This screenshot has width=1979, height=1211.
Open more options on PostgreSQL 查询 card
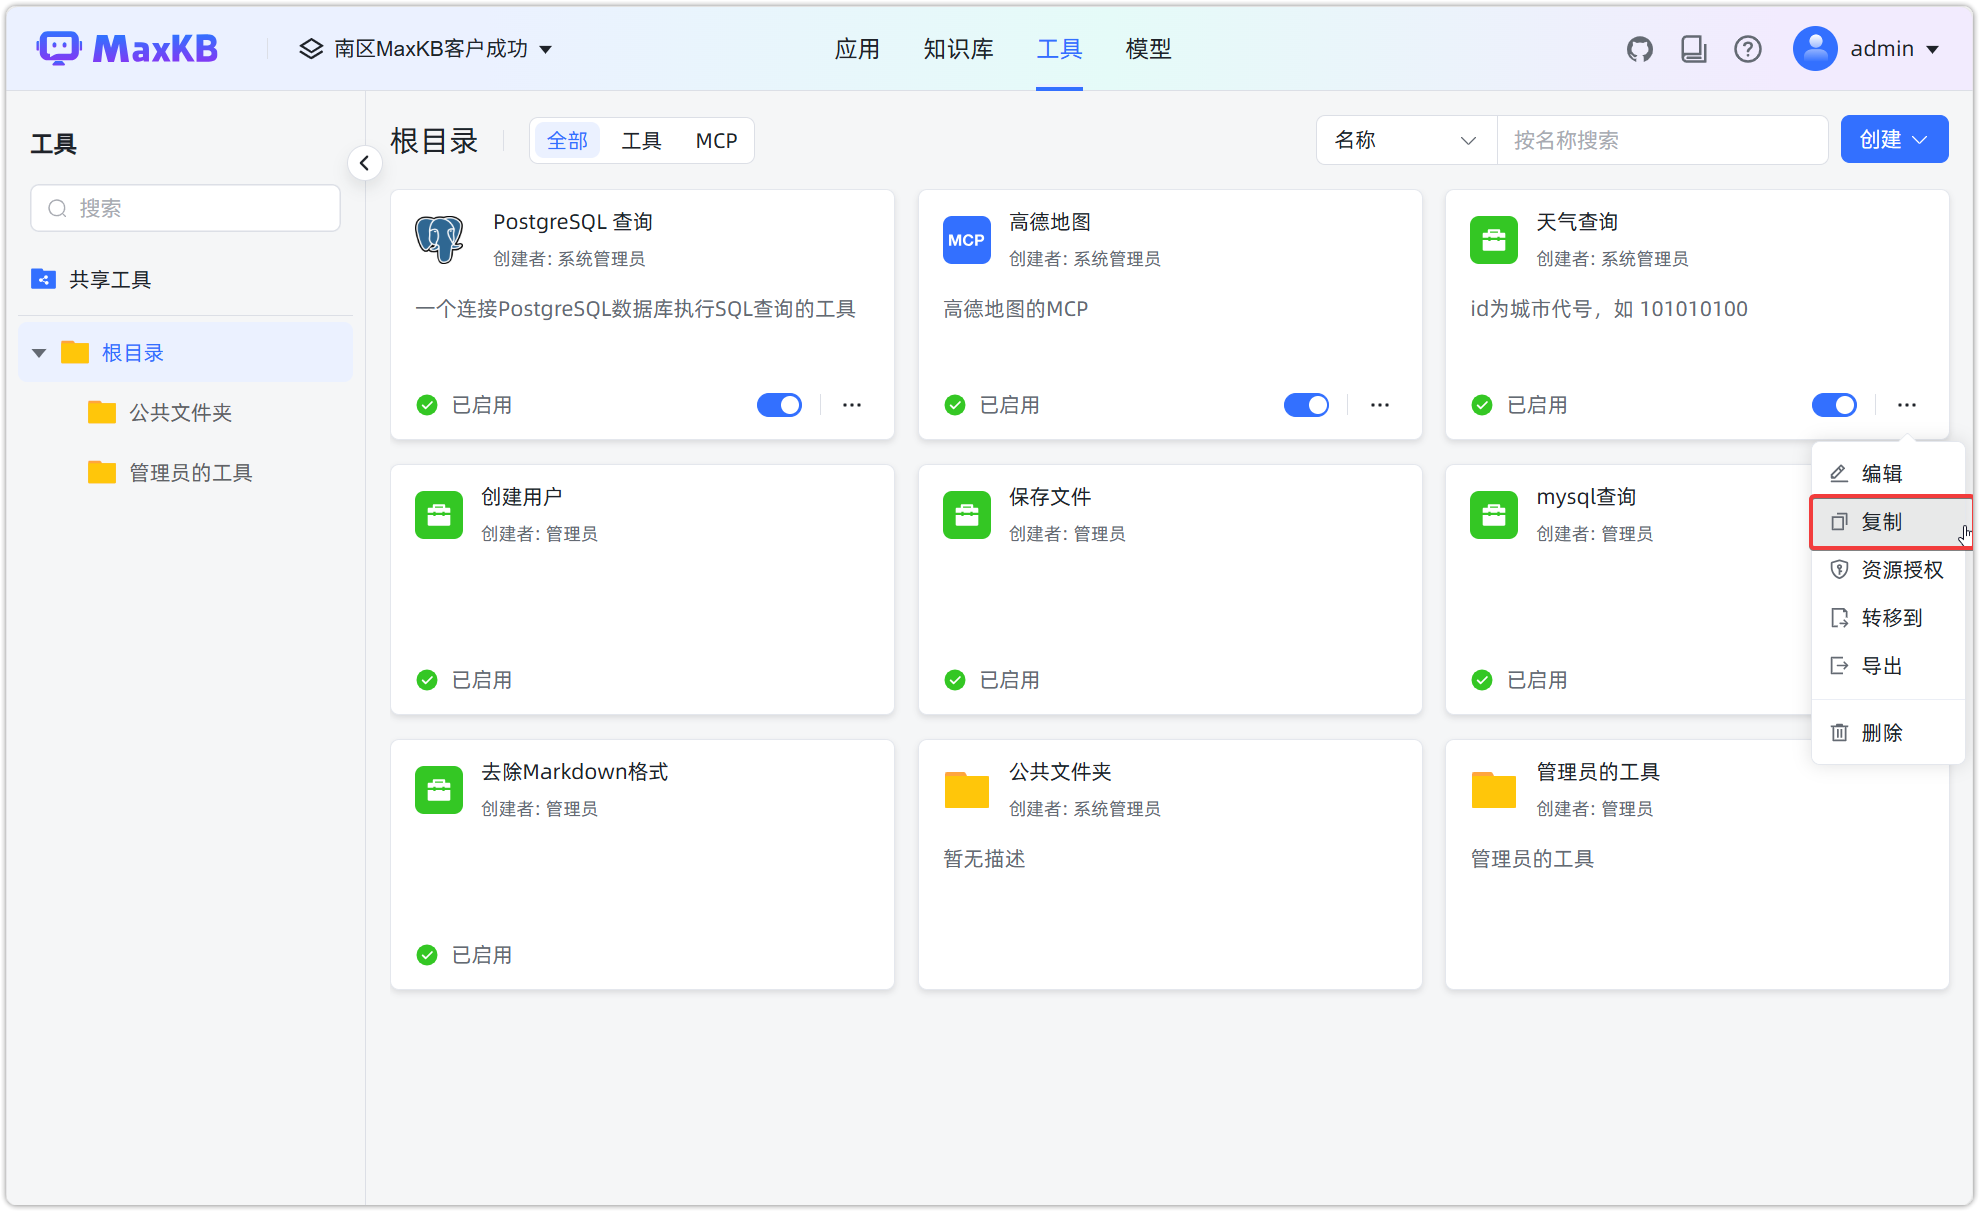tap(851, 405)
